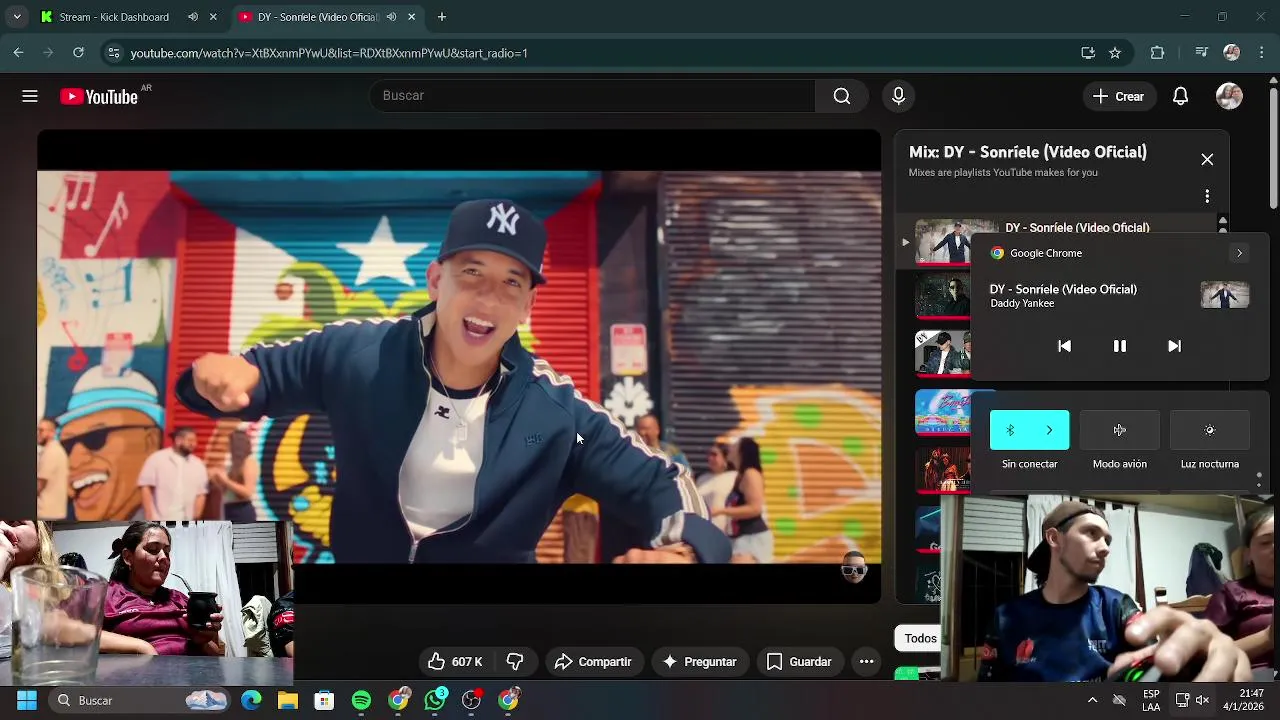1280x720 pixels.
Task: Open a new Chrome tab
Action: coord(442,17)
